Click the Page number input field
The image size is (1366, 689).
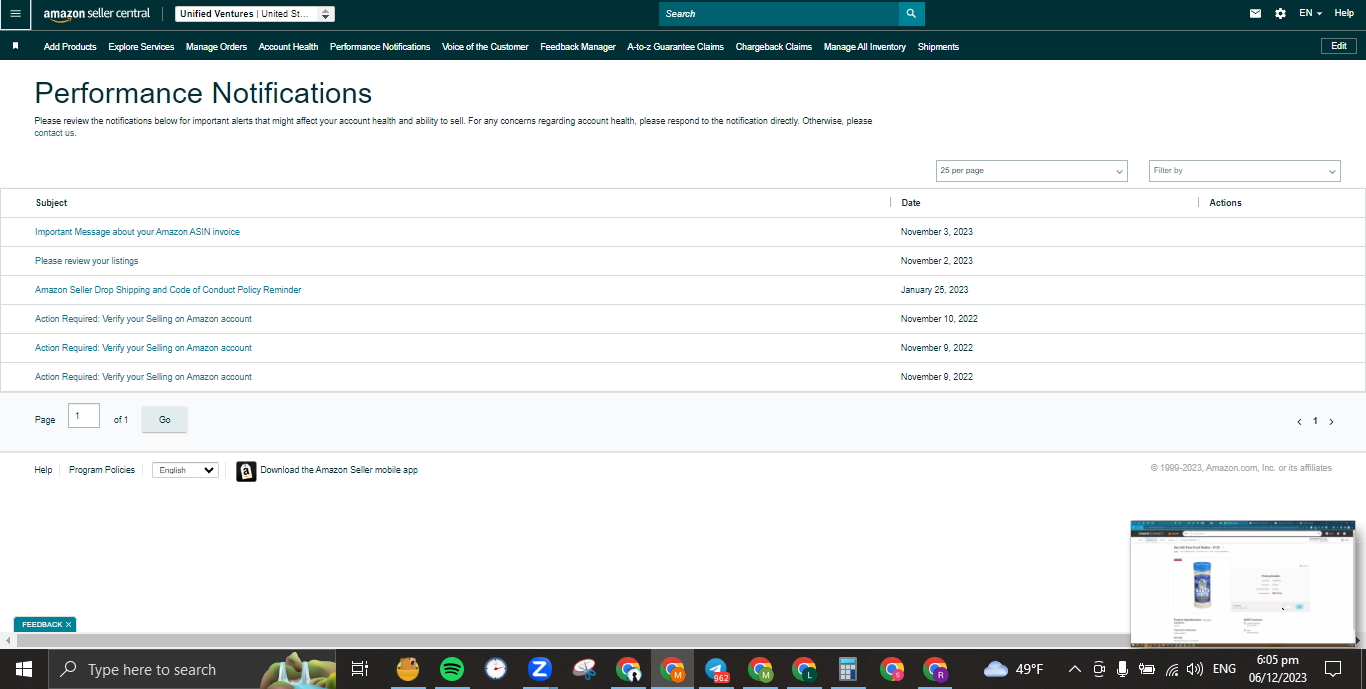[x=84, y=416]
